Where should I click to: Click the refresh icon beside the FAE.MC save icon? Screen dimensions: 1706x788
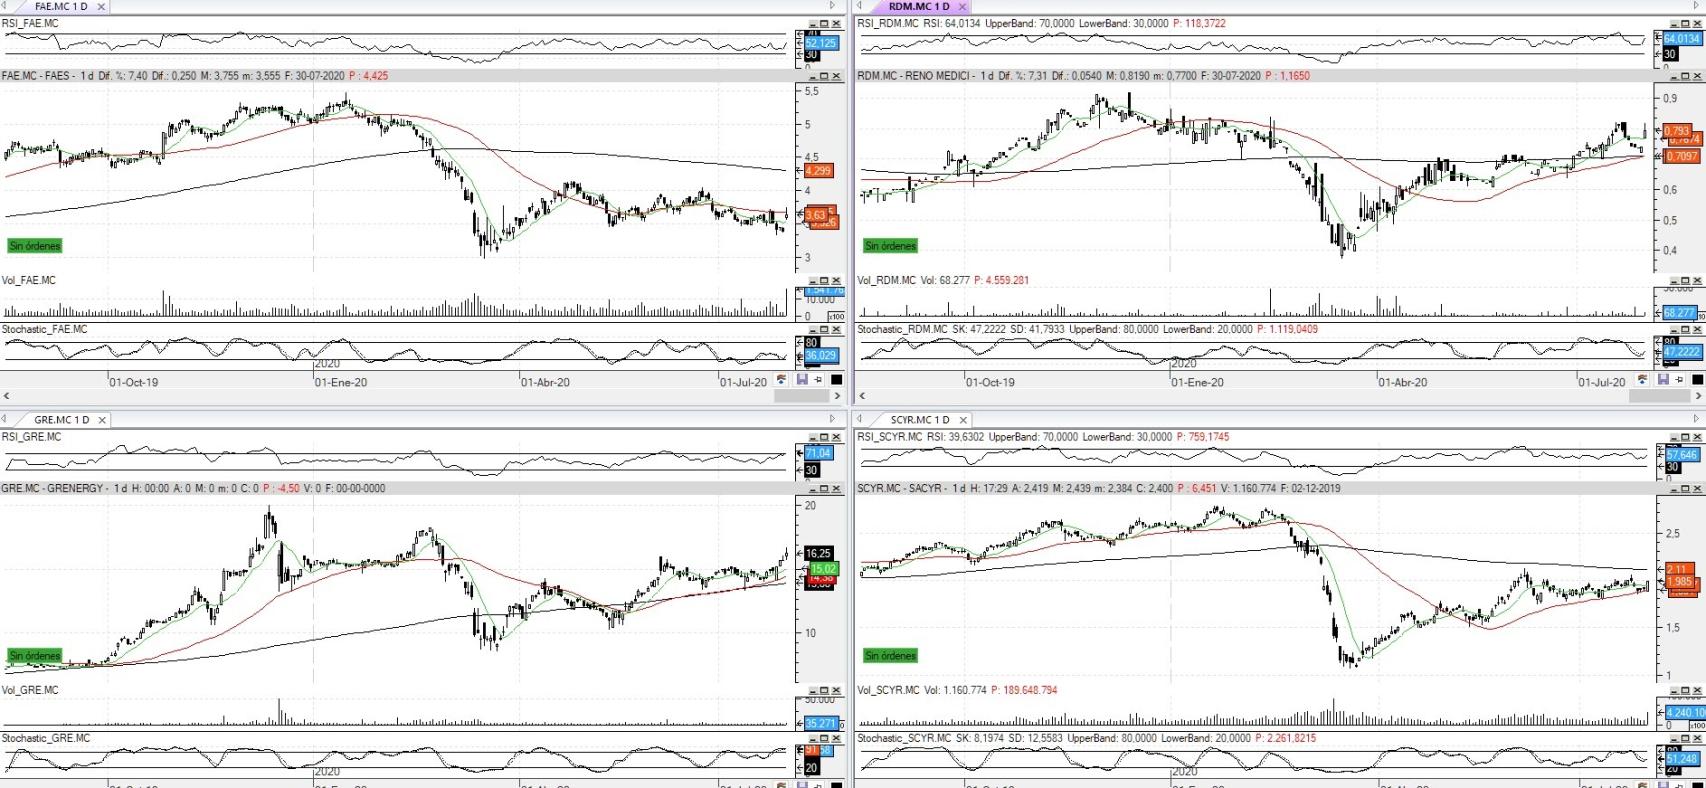click(x=781, y=380)
